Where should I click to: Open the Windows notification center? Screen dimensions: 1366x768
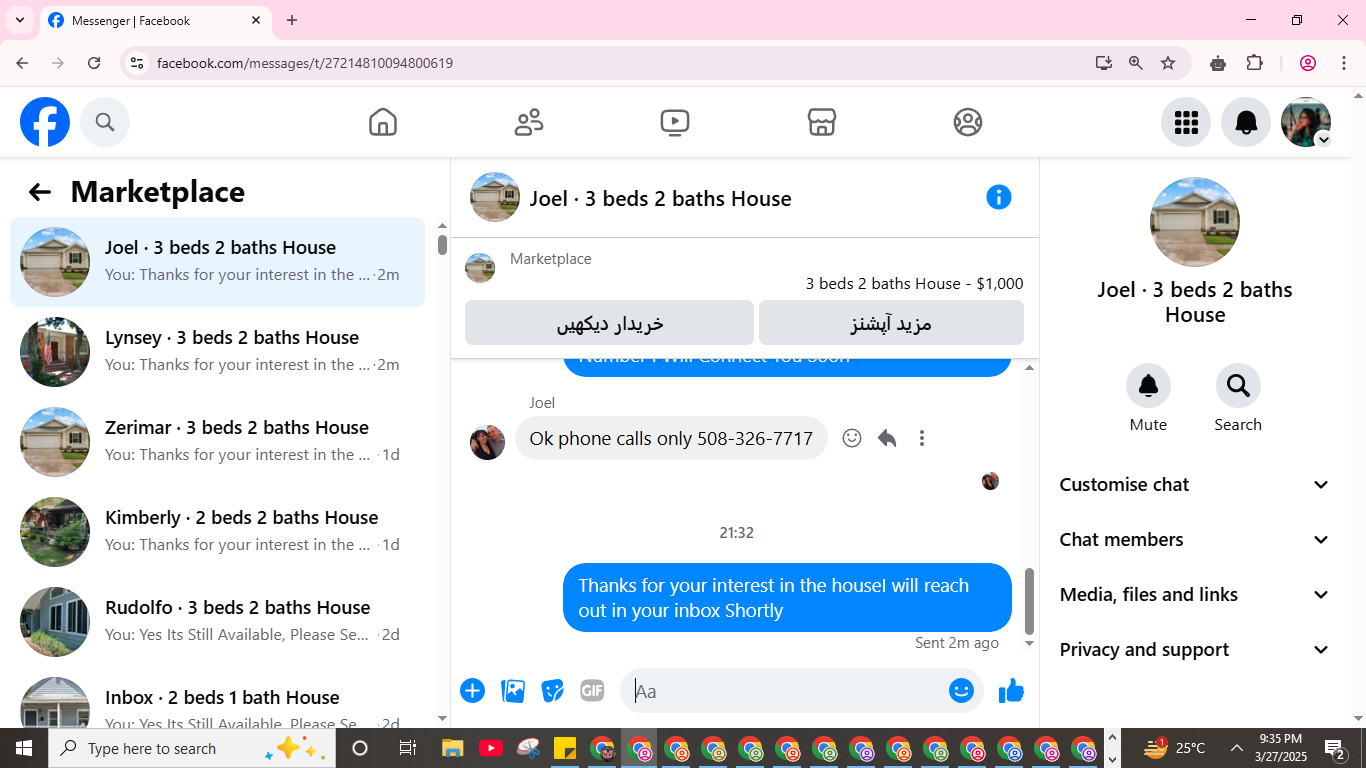coord(1335,748)
